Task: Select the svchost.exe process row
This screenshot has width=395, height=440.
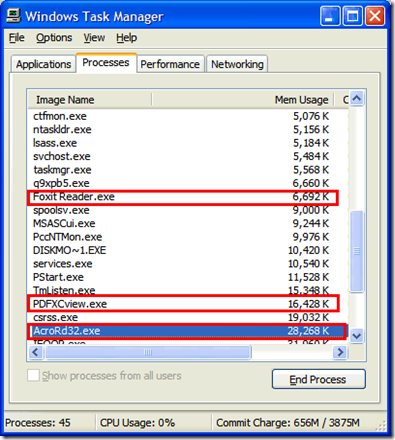Action: [x=187, y=156]
